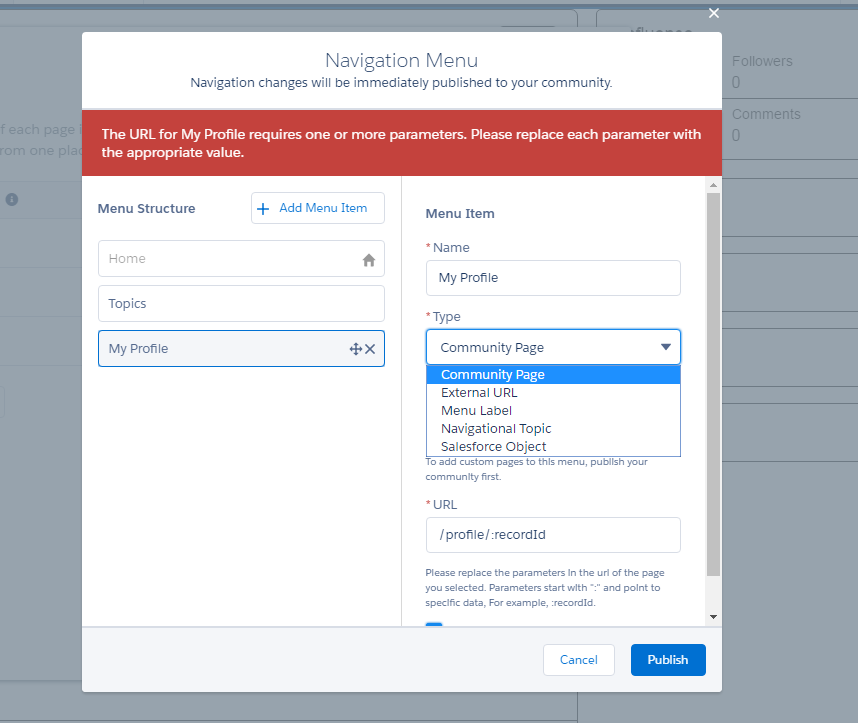Choose External URL option
This screenshot has height=723, width=858.
(553, 392)
